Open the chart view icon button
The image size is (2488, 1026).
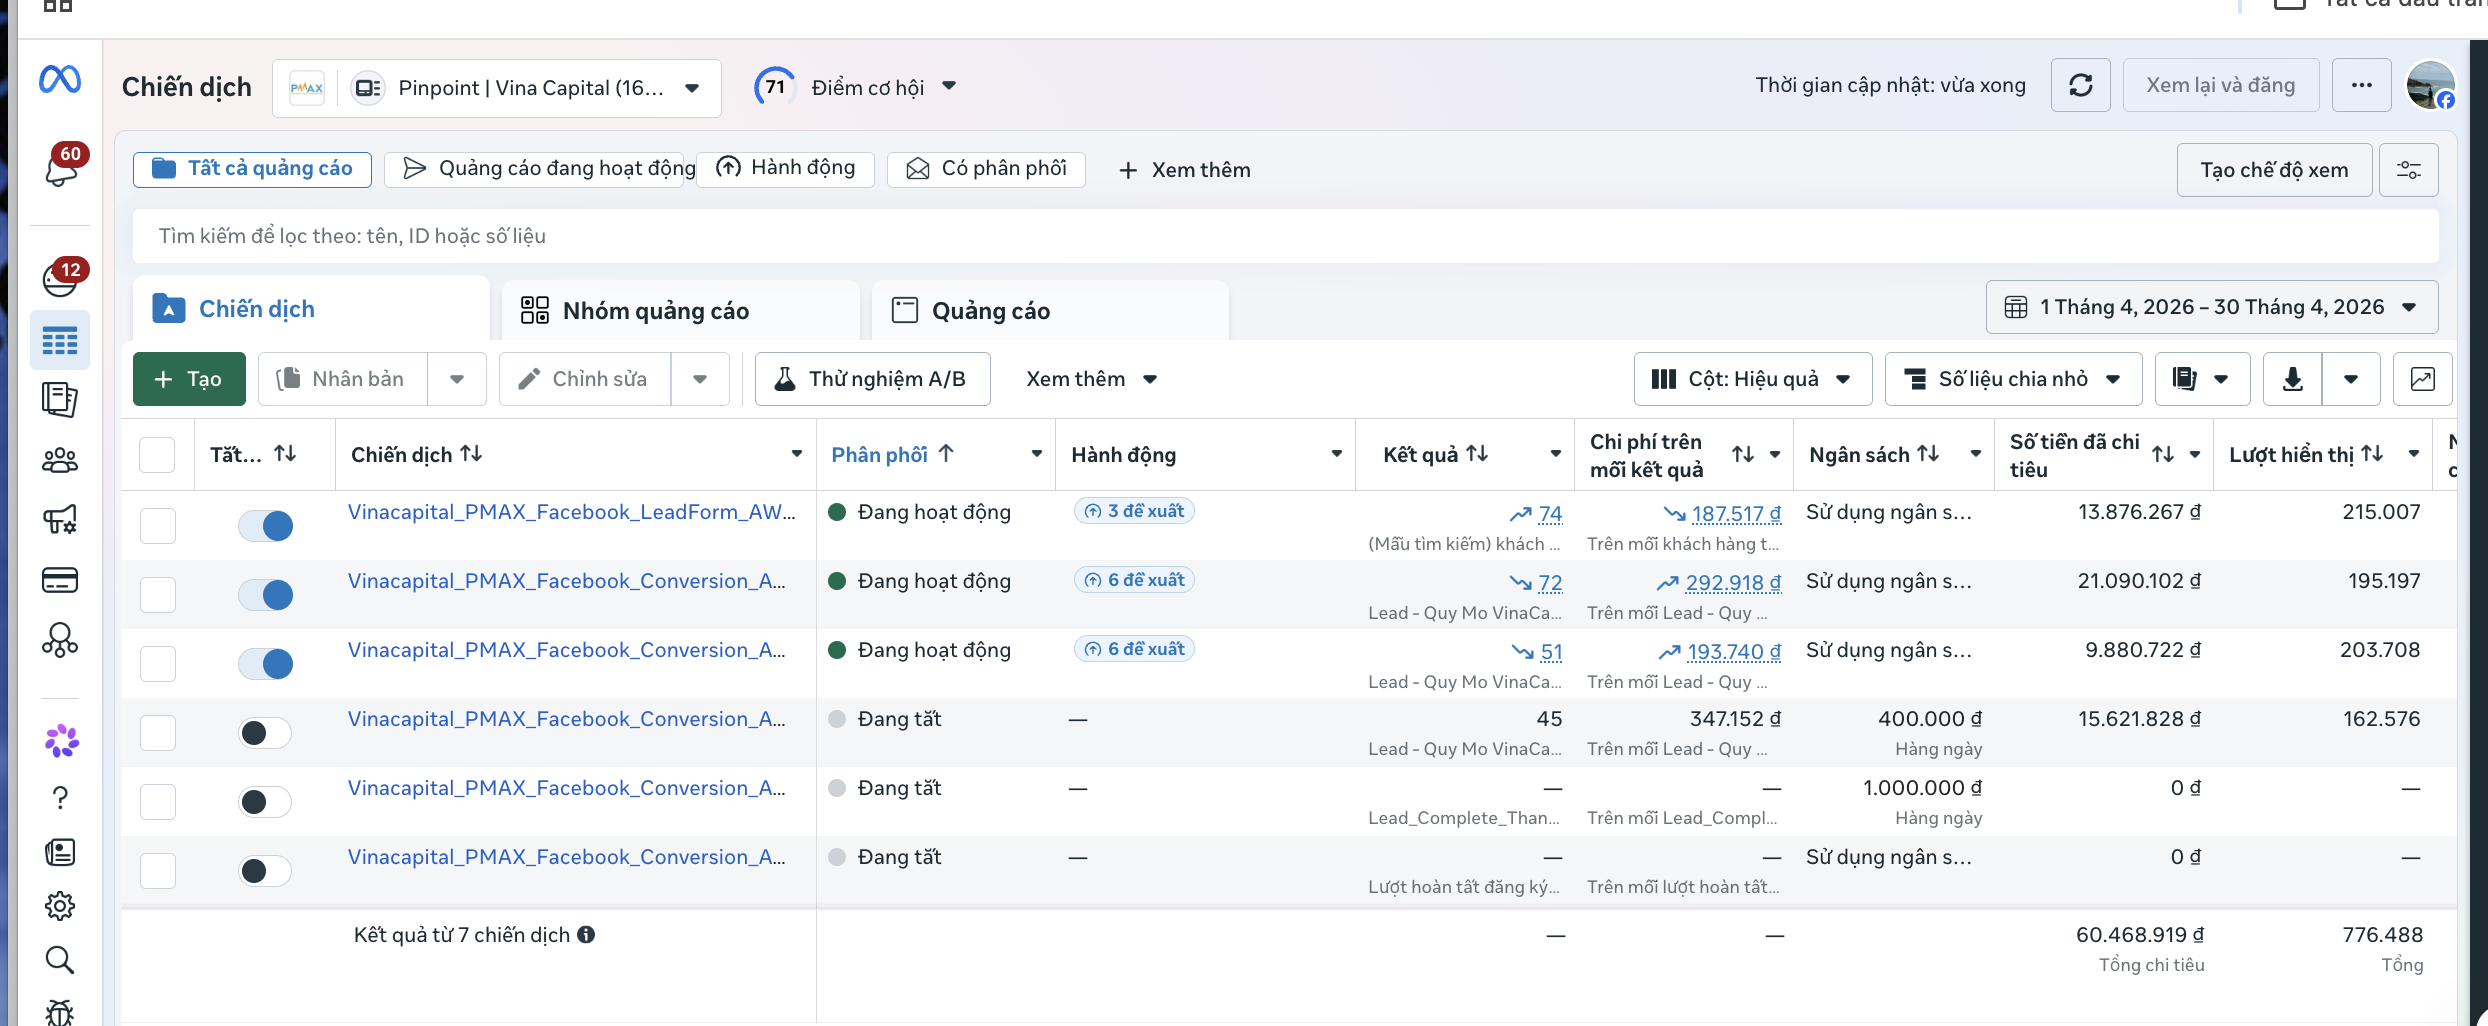(x=2422, y=379)
